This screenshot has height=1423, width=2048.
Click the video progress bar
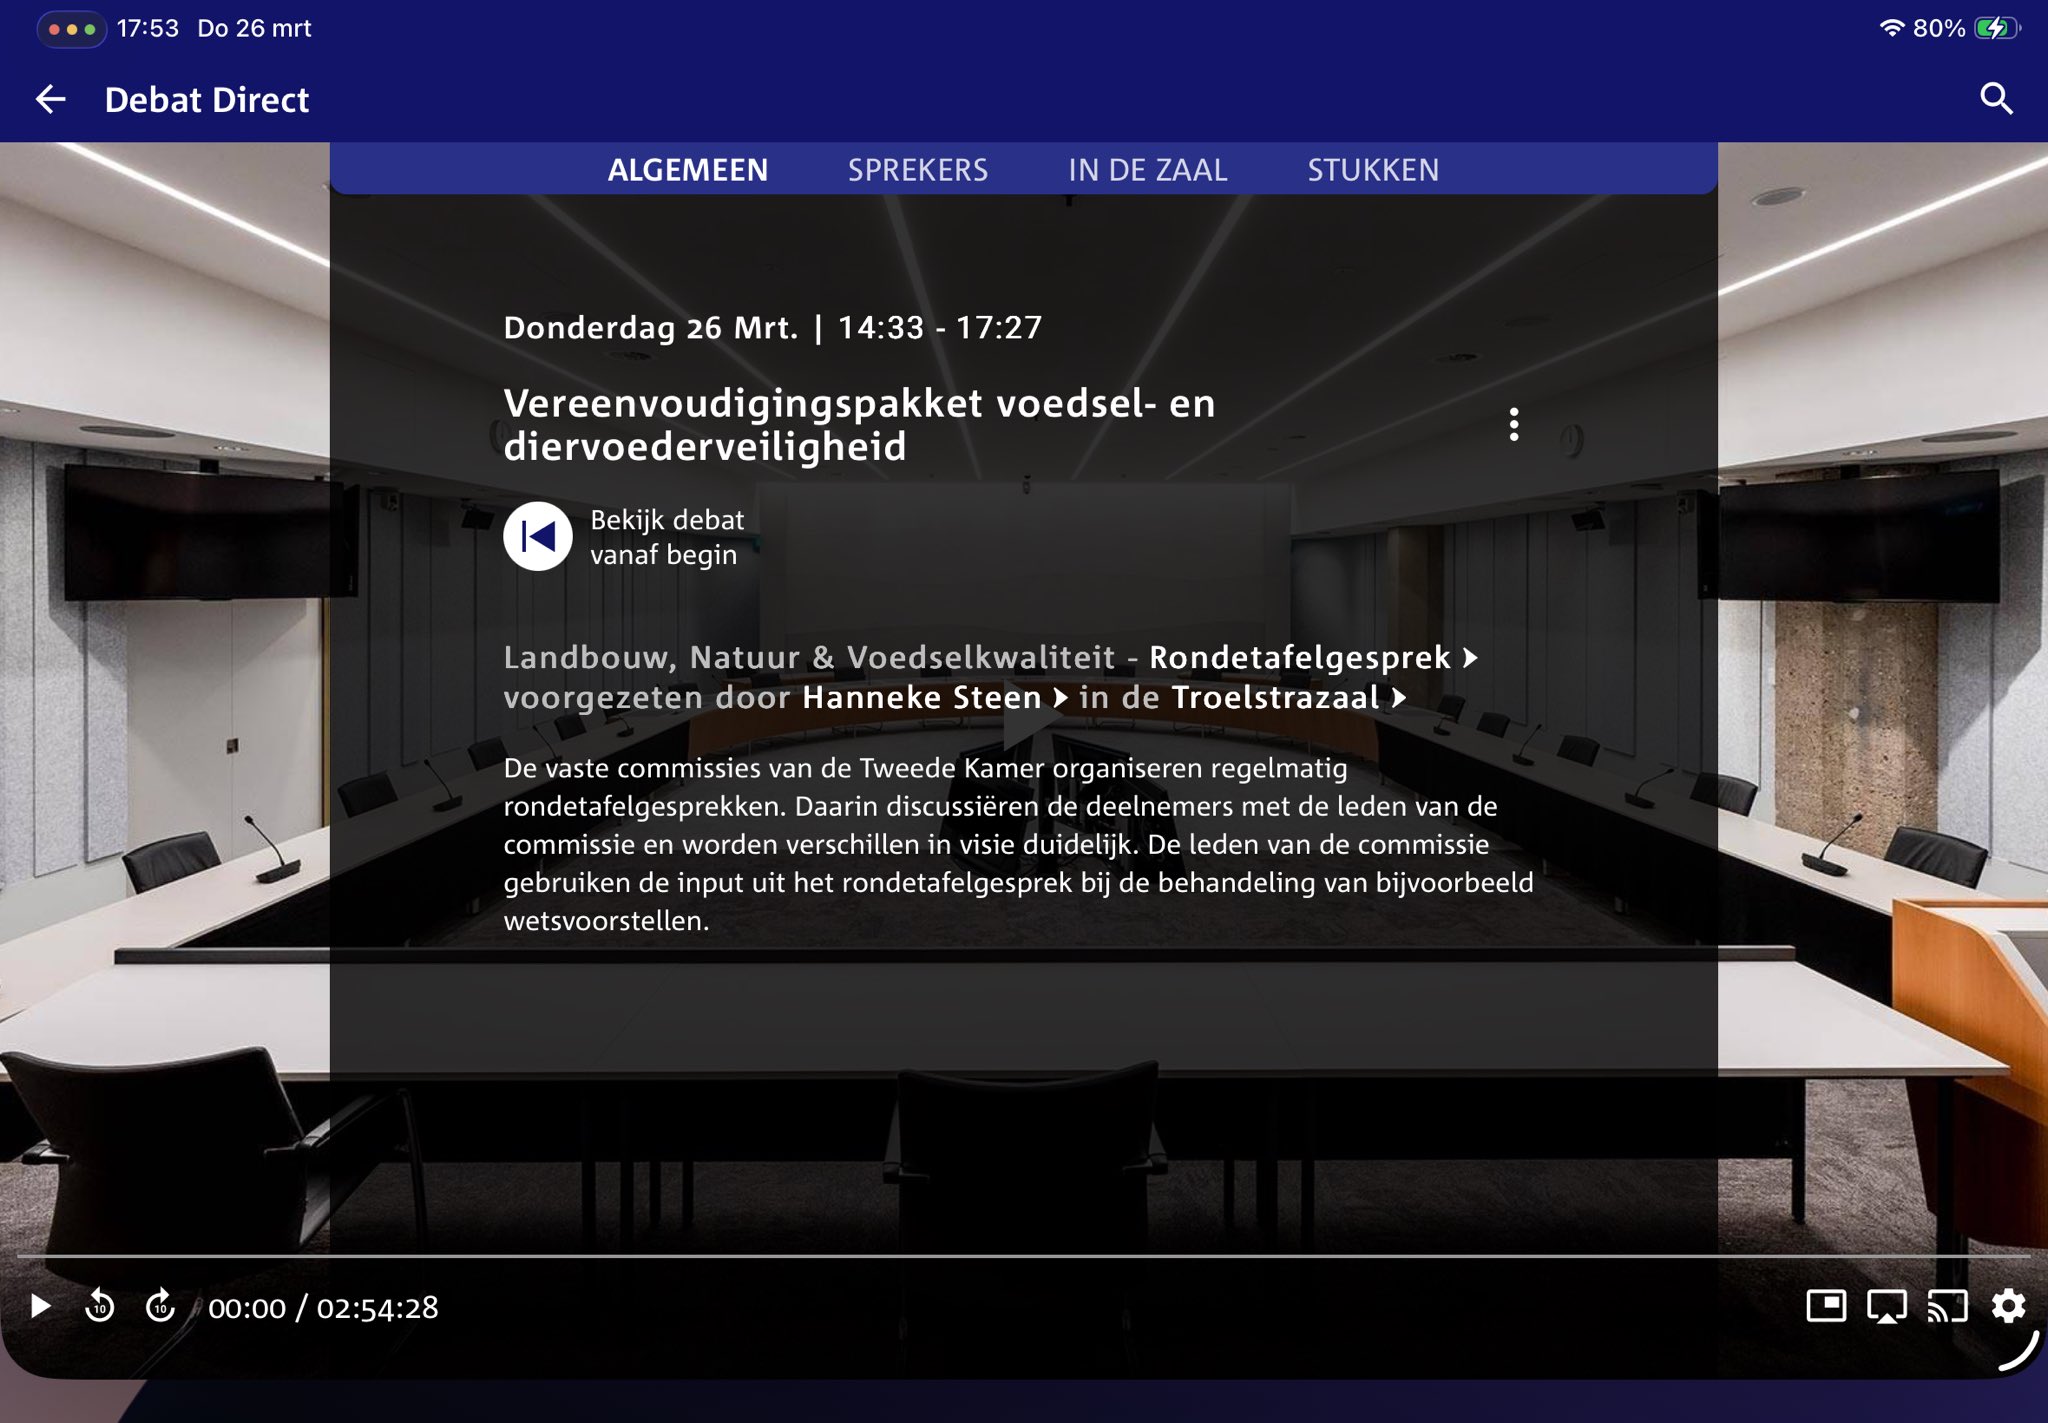tap(1024, 1255)
